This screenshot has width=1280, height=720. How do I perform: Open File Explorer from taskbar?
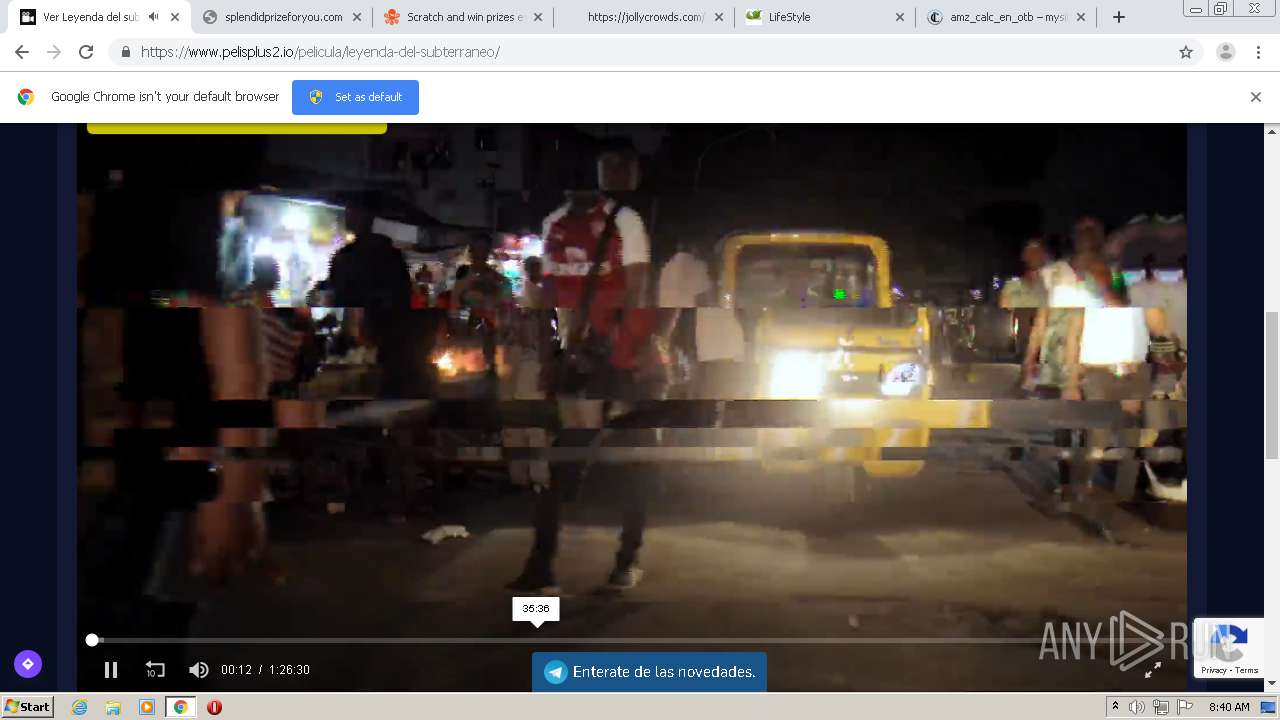coord(113,707)
